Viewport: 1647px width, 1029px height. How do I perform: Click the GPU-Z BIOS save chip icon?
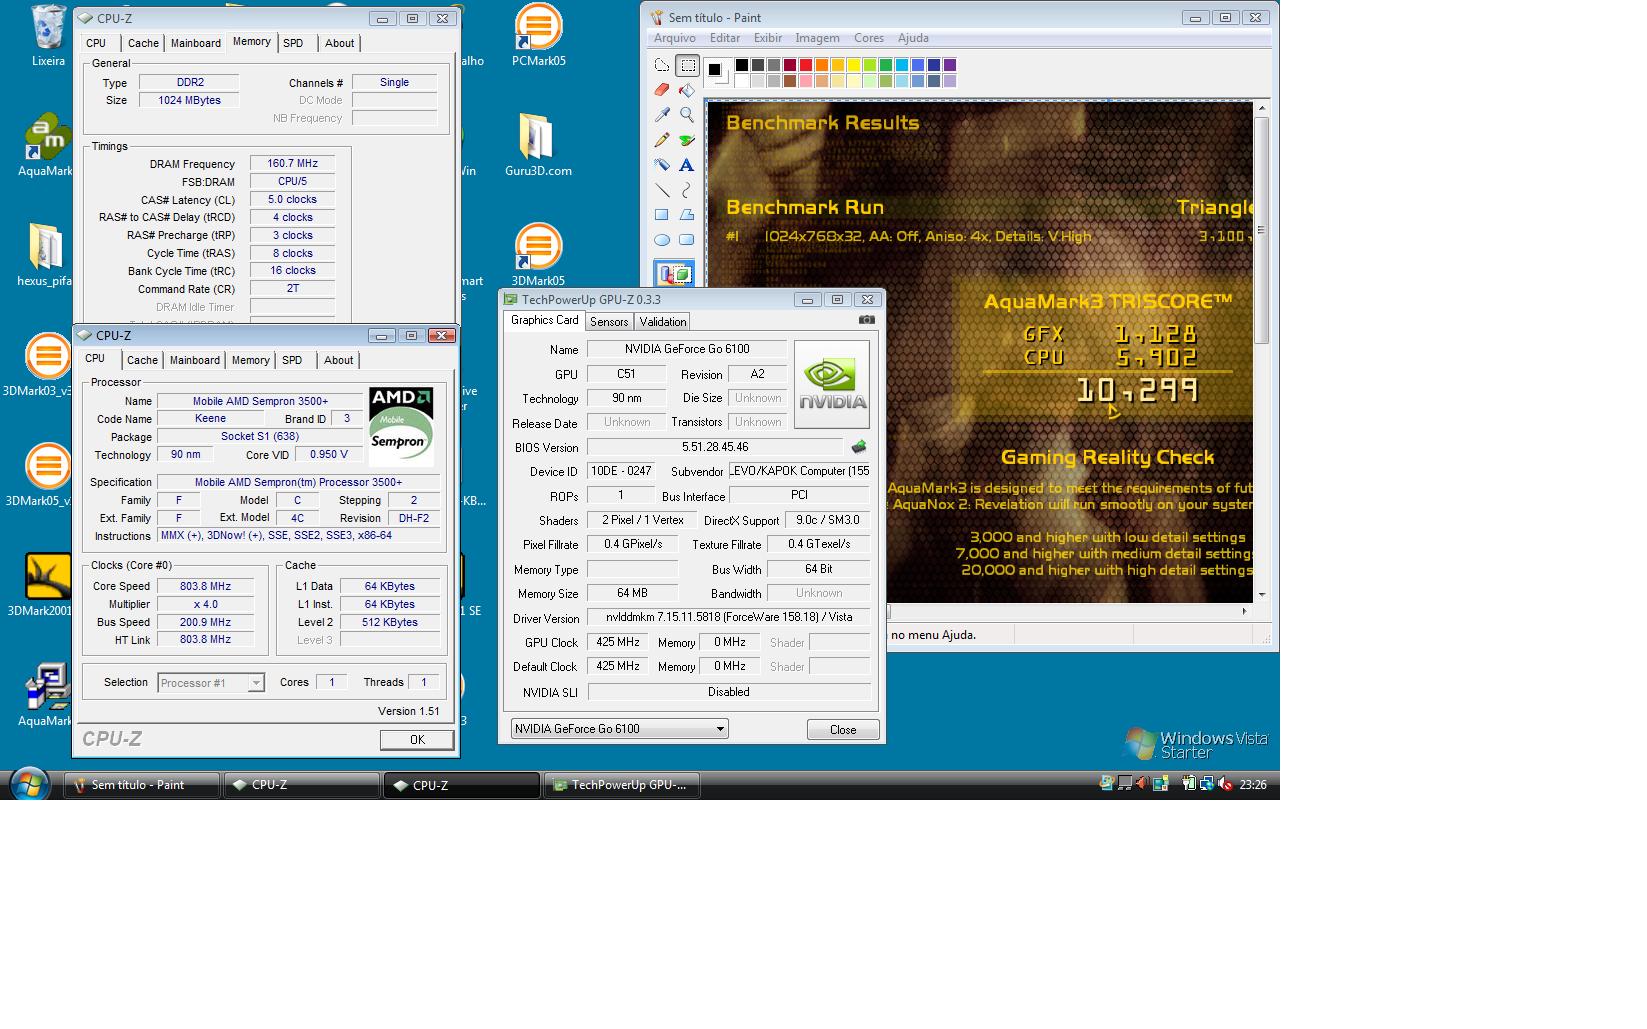[x=858, y=447]
